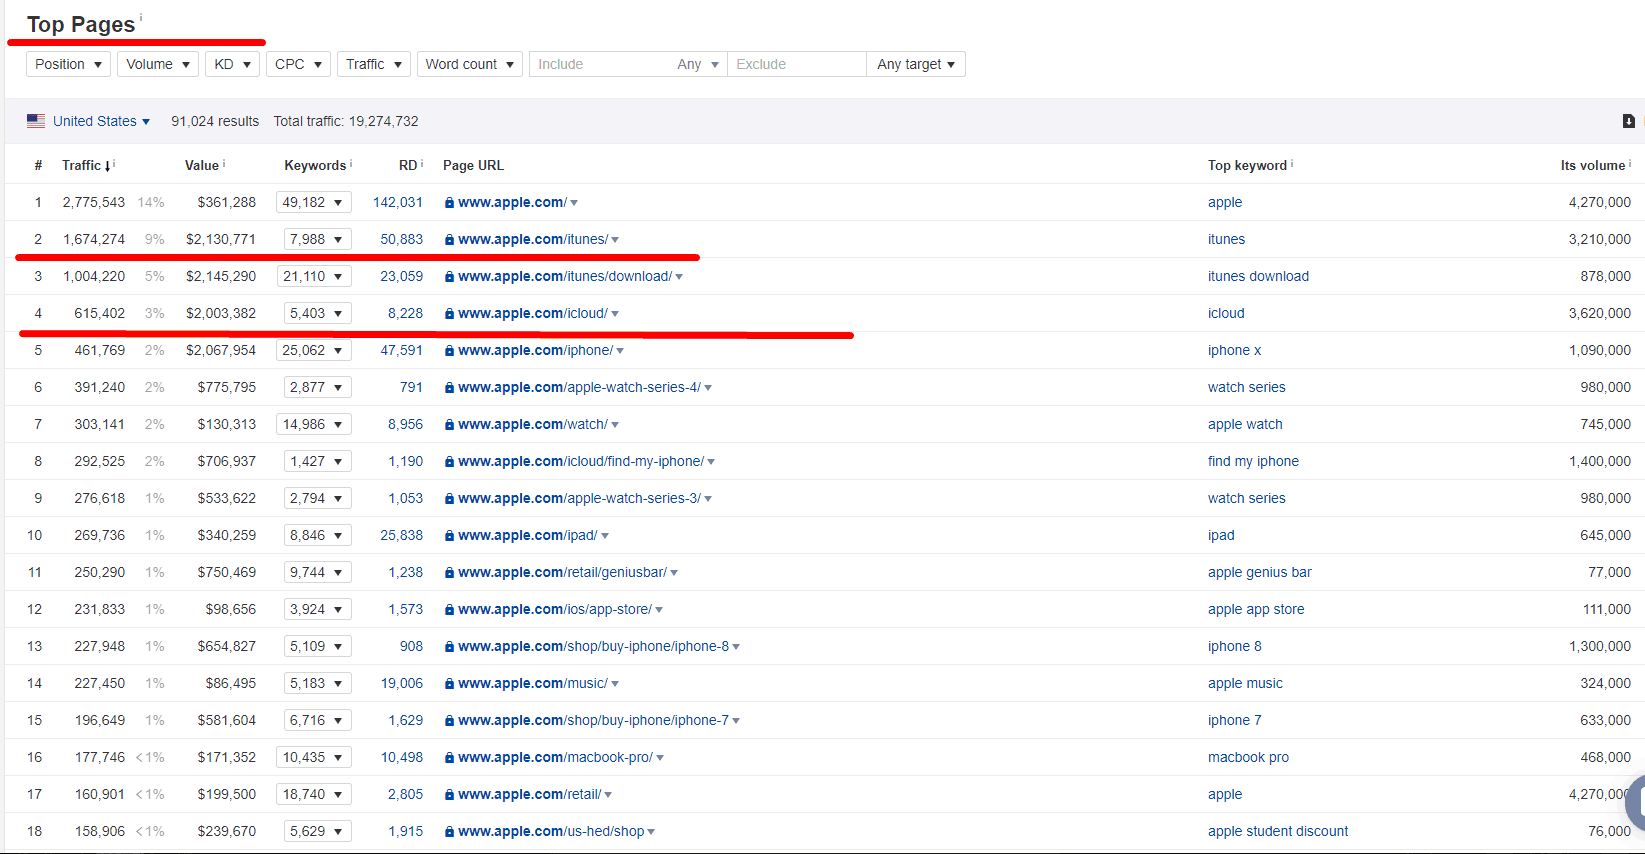Sort by the Value column header
The image size is (1645, 854).
coord(201,165)
